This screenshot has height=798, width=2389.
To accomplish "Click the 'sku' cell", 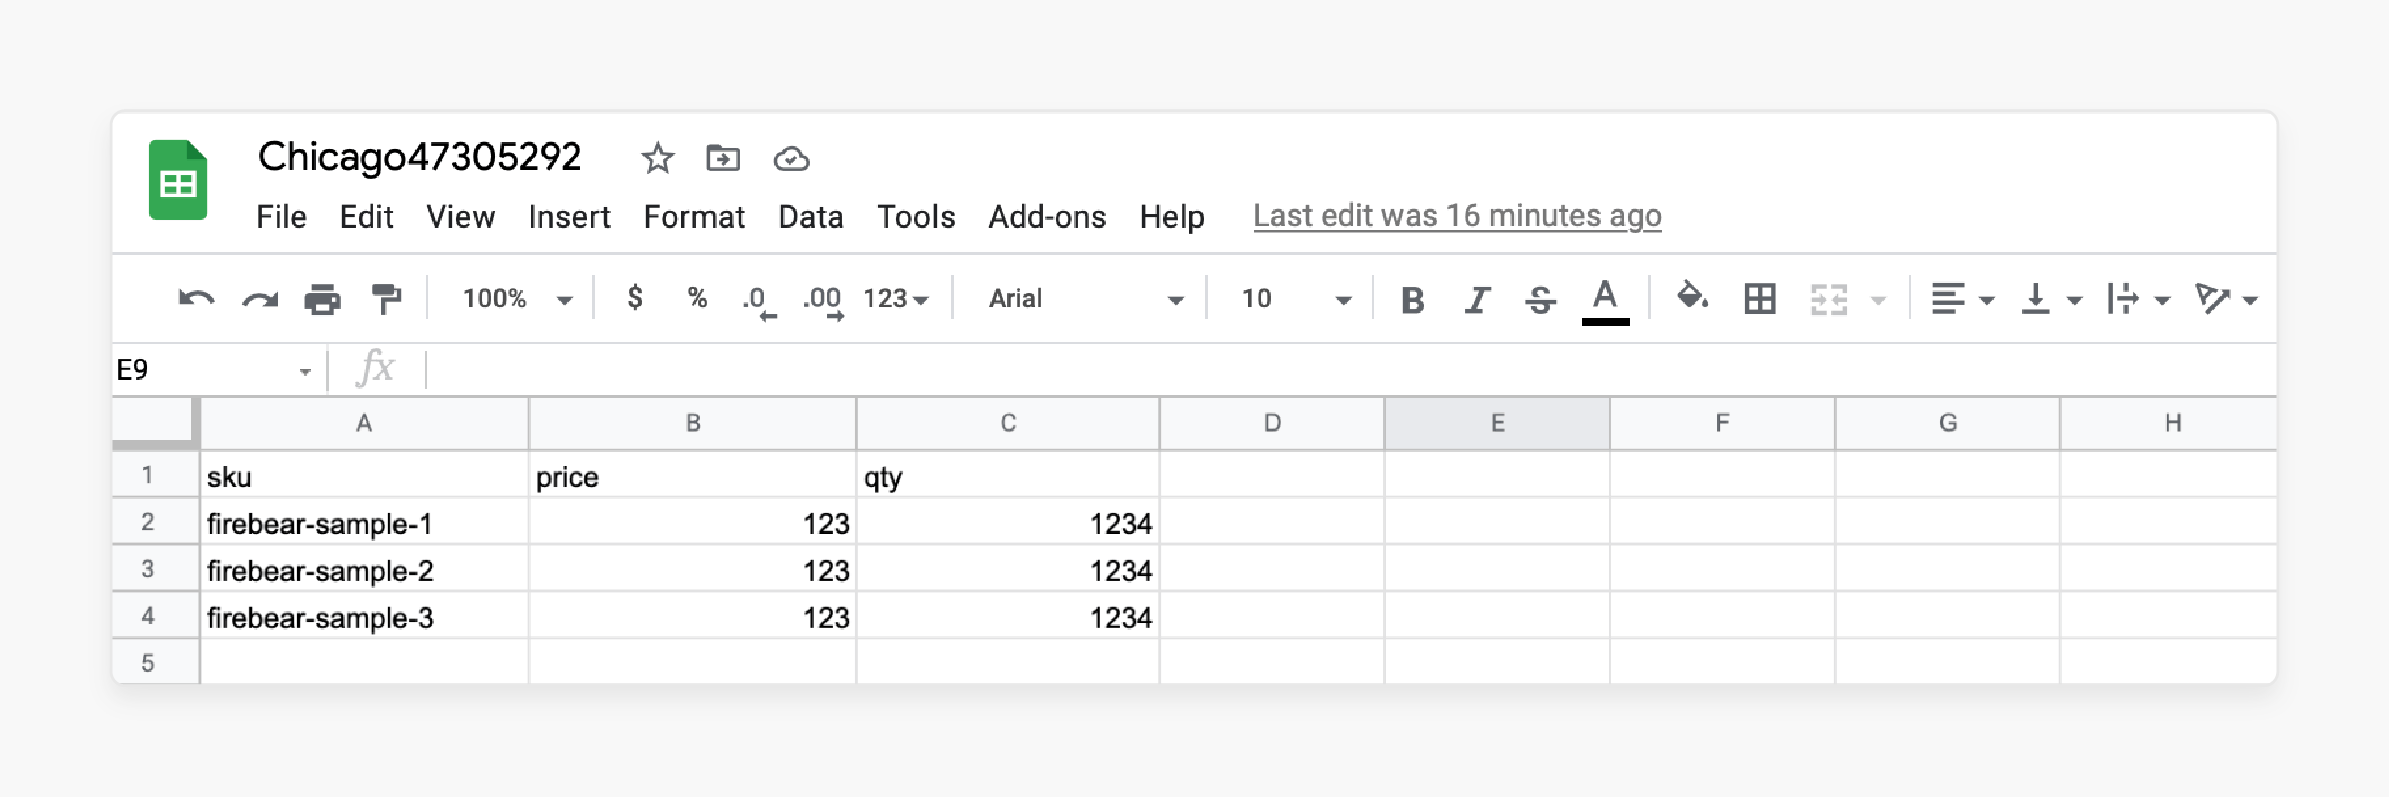I will [x=364, y=475].
